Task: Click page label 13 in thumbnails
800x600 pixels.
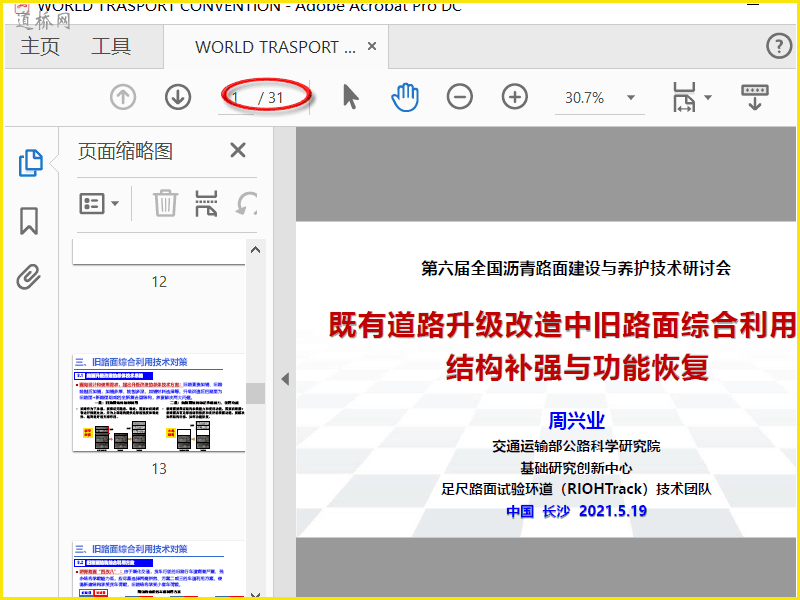Action: click(x=159, y=468)
